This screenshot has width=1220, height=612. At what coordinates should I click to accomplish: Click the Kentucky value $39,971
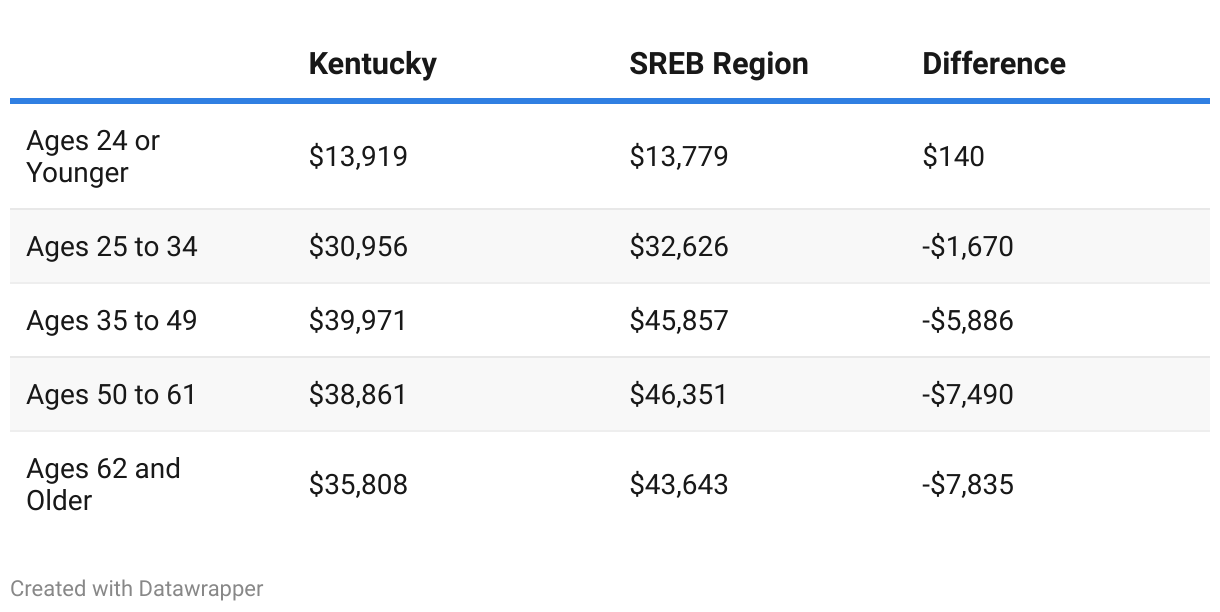coord(358,320)
